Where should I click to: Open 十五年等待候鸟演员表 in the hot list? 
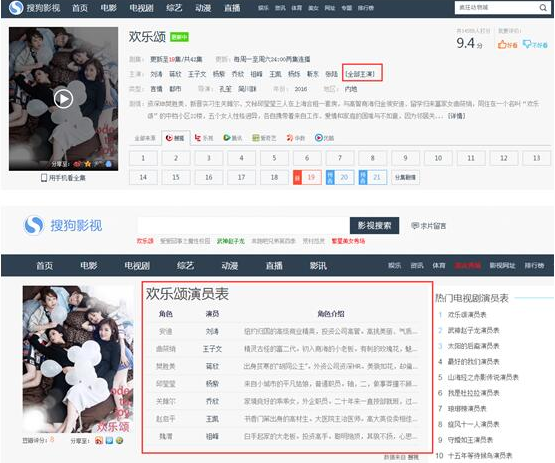(x=480, y=456)
